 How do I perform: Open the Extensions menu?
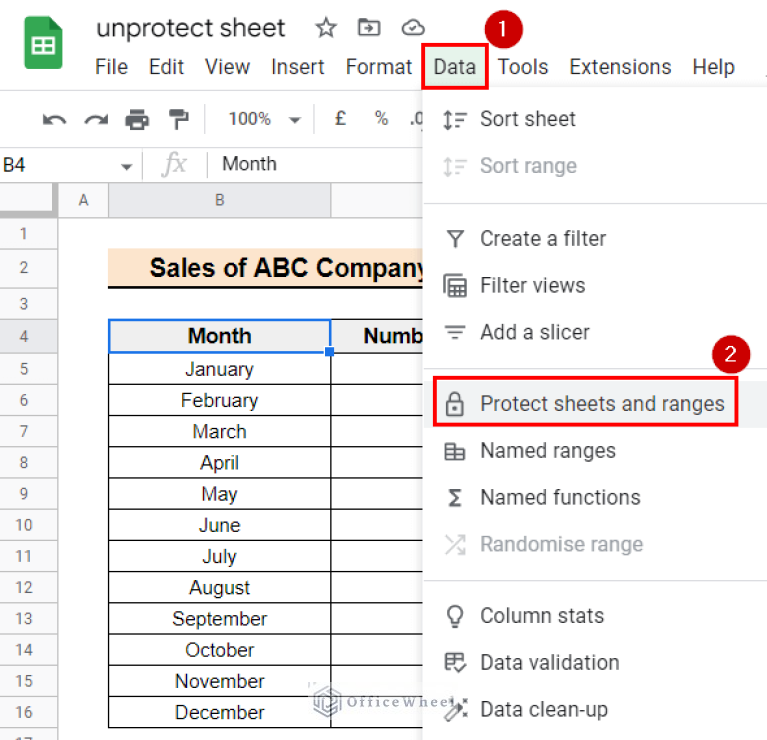click(620, 67)
